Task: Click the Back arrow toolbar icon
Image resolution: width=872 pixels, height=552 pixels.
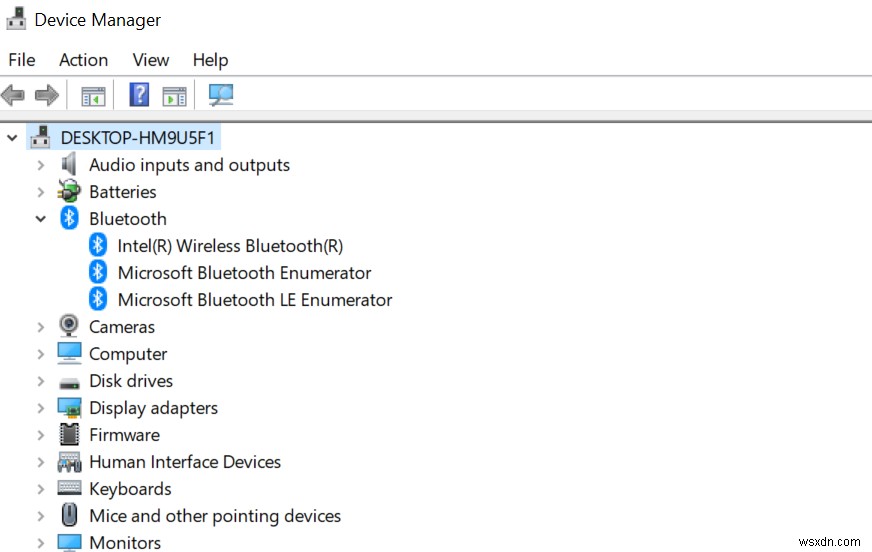Action: tap(13, 96)
